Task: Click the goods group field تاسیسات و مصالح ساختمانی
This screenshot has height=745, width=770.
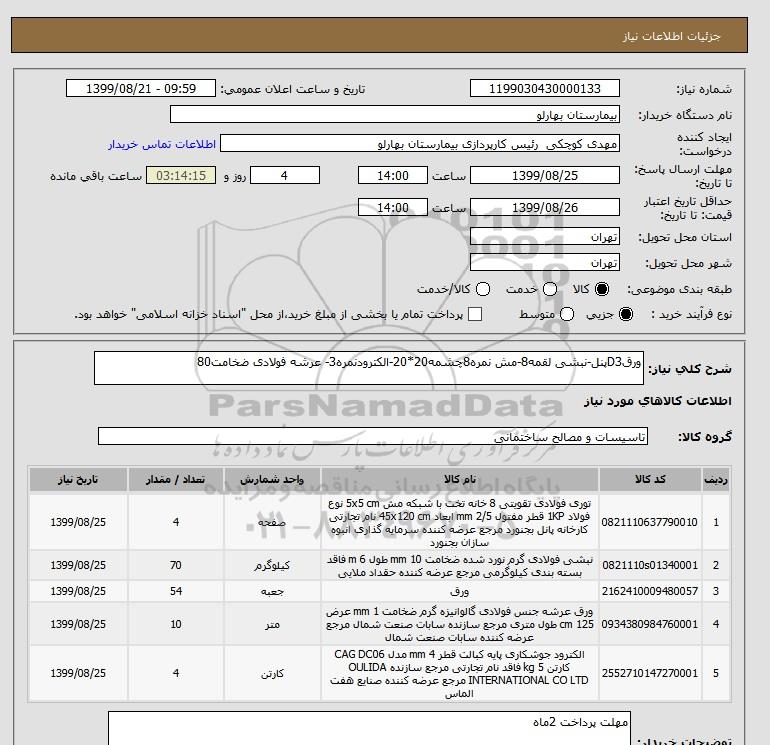Action: point(373,436)
